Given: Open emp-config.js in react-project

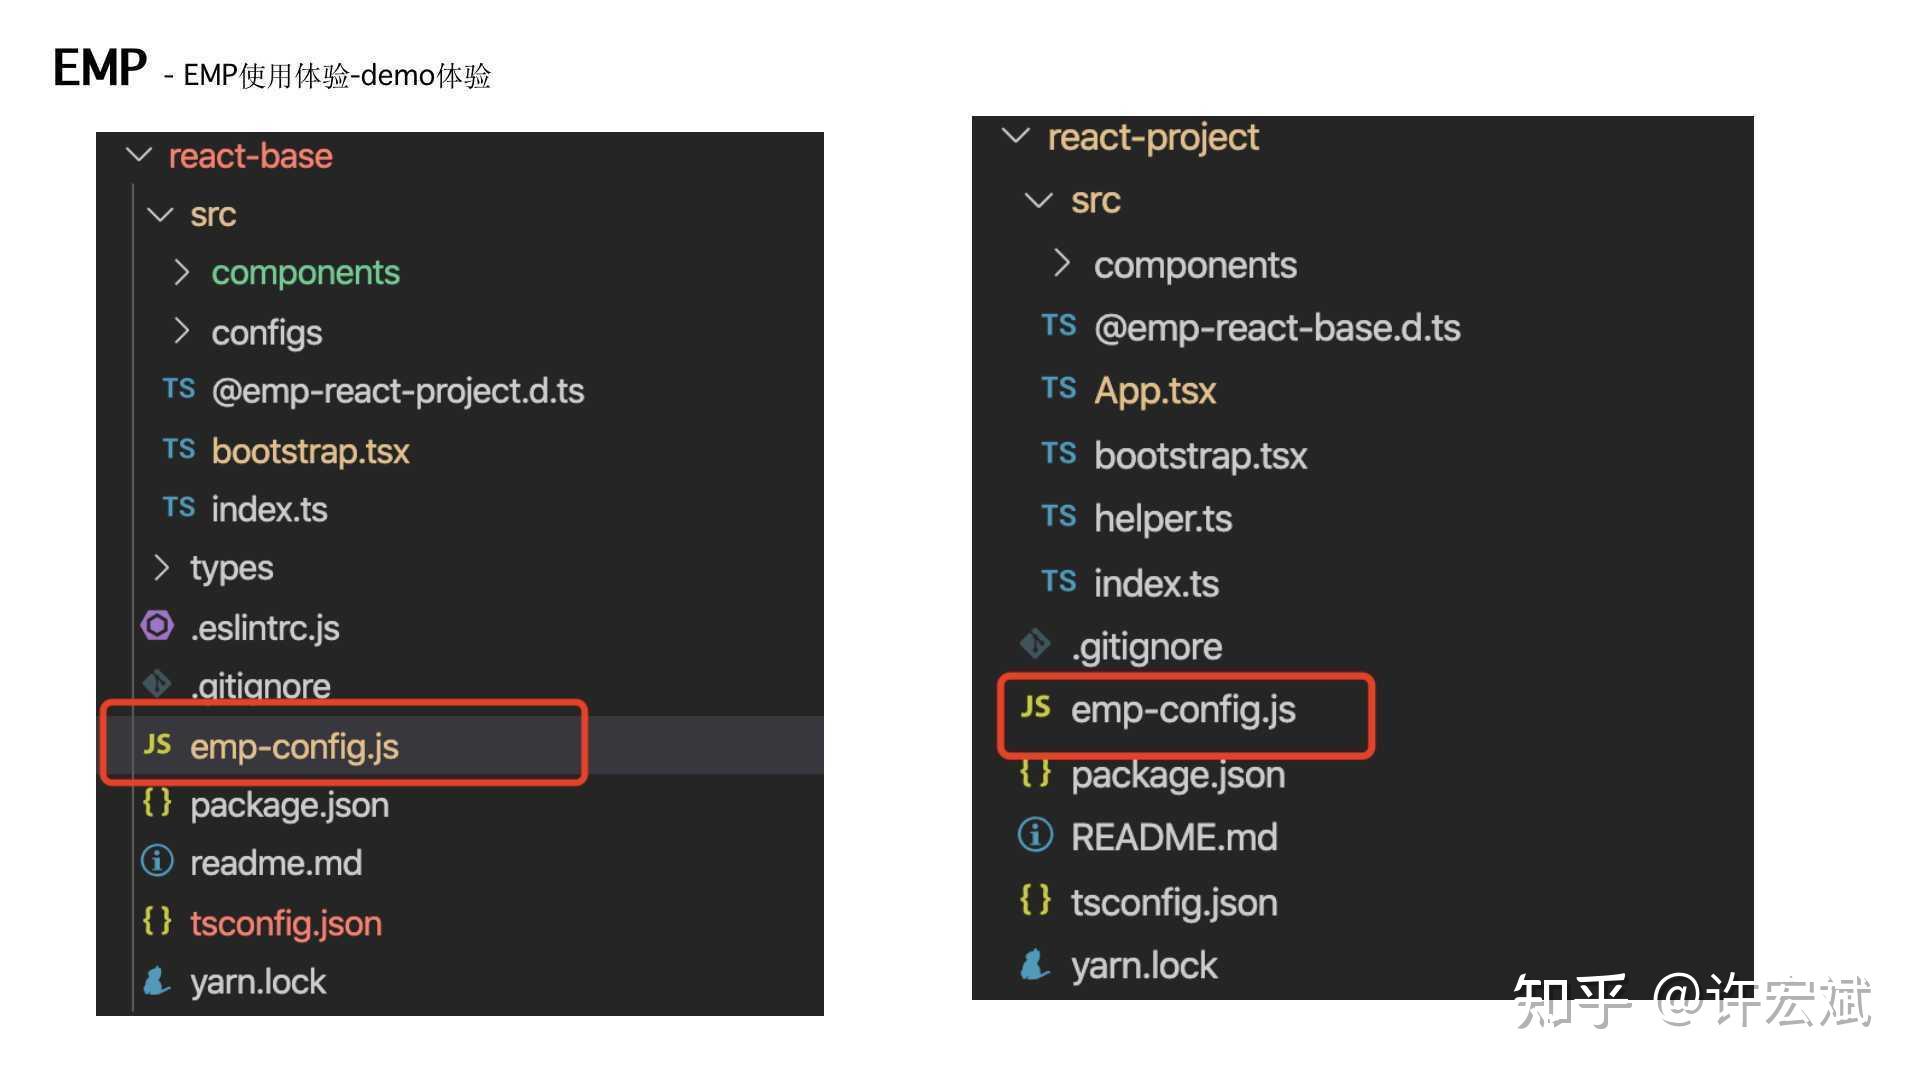Looking at the screenshot, I should pos(1182,710).
